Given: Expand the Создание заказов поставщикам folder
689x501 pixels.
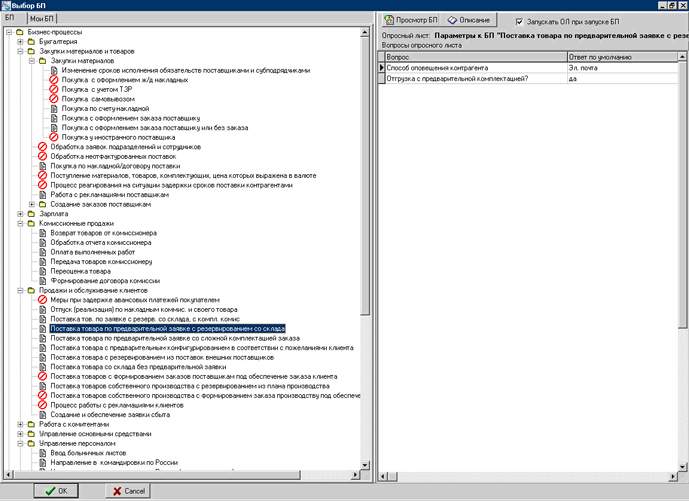Looking at the screenshot, I should coord(32,204).
